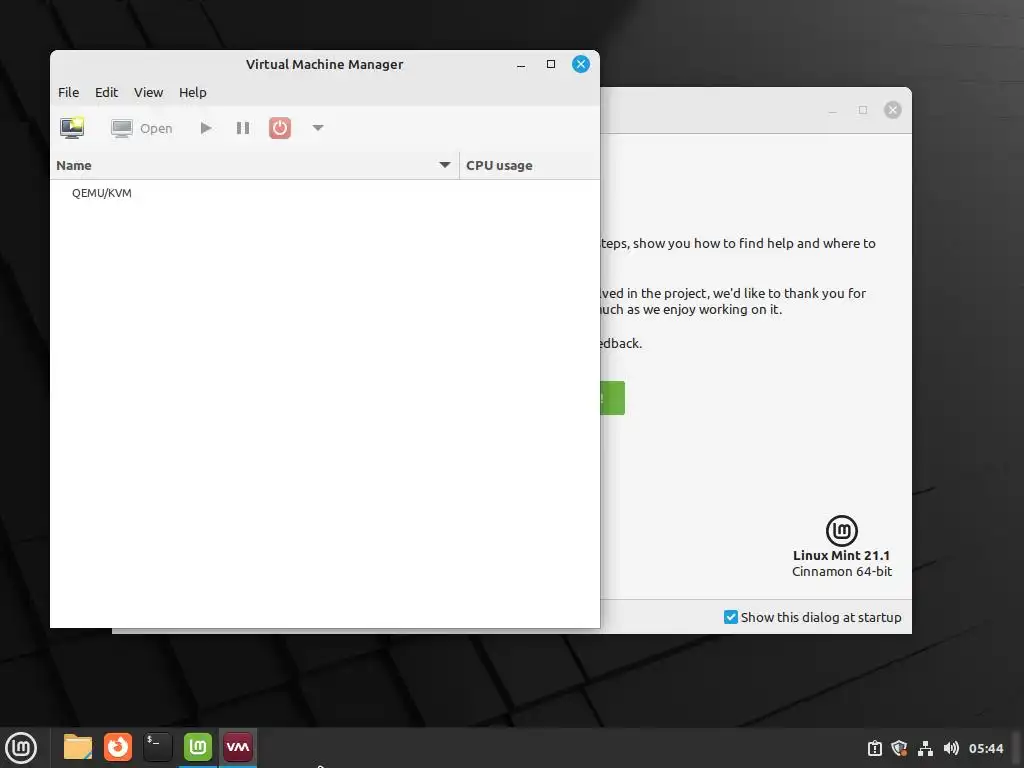Viewport: 1024px width, 768px height.
Task: Click the Linux Mint logo in welcome window
Action: click(841, 531)
